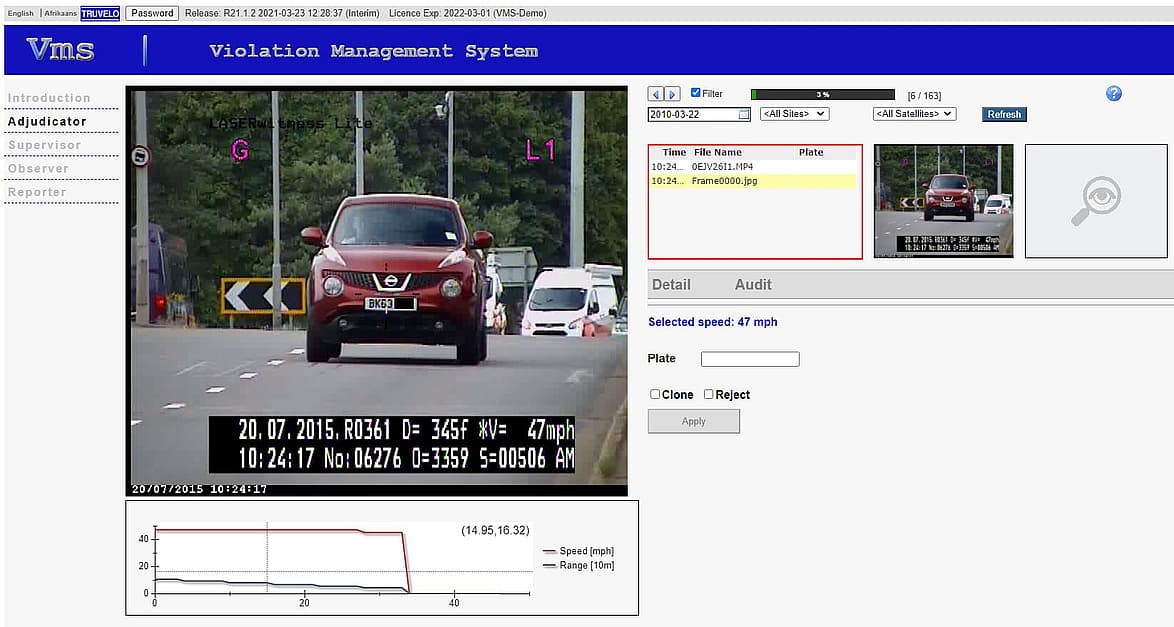Screen dimensions: 1174x627
Task: Select the red car thumbnail image
Action: 943,201
